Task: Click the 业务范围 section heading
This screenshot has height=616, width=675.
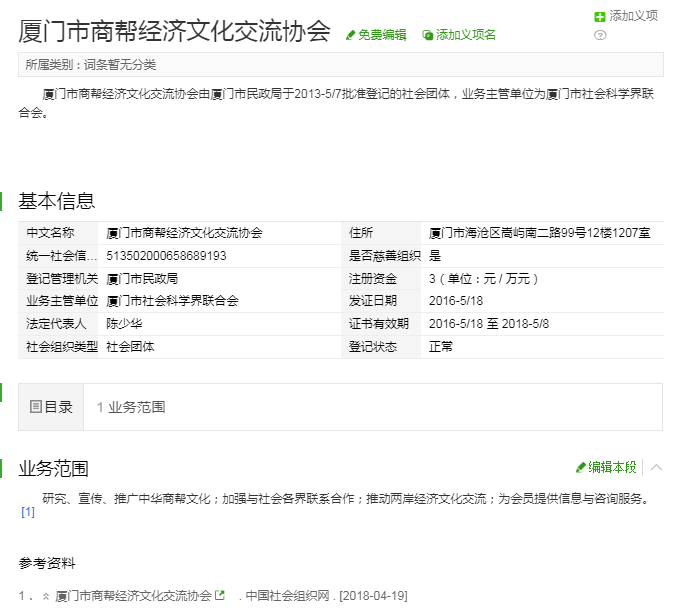Action: (x=53, y=468)
